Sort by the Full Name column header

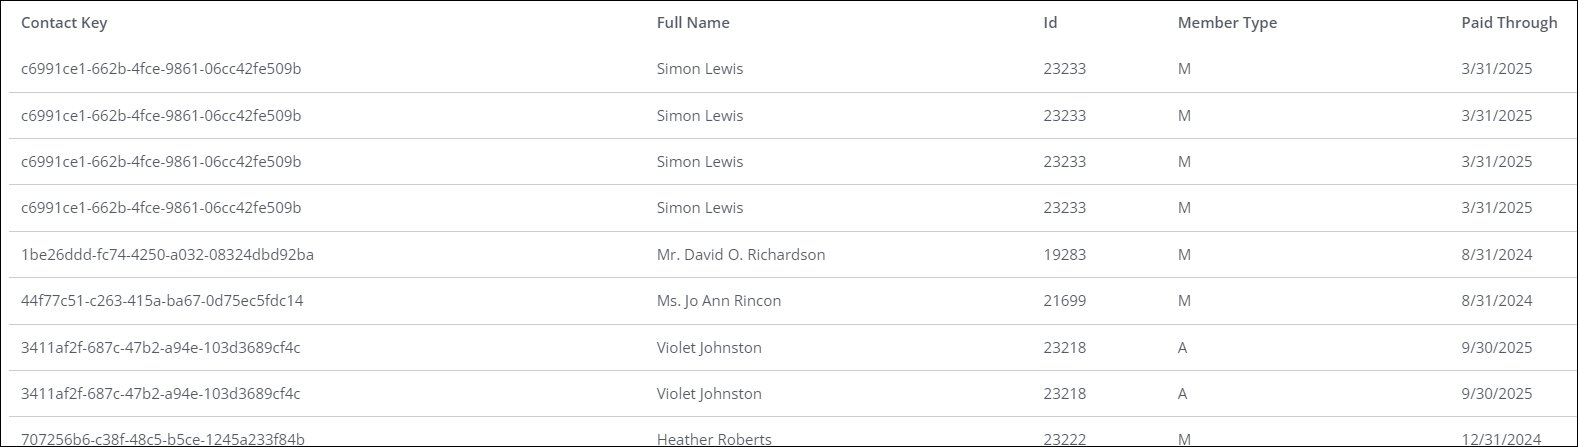[693, 23]
